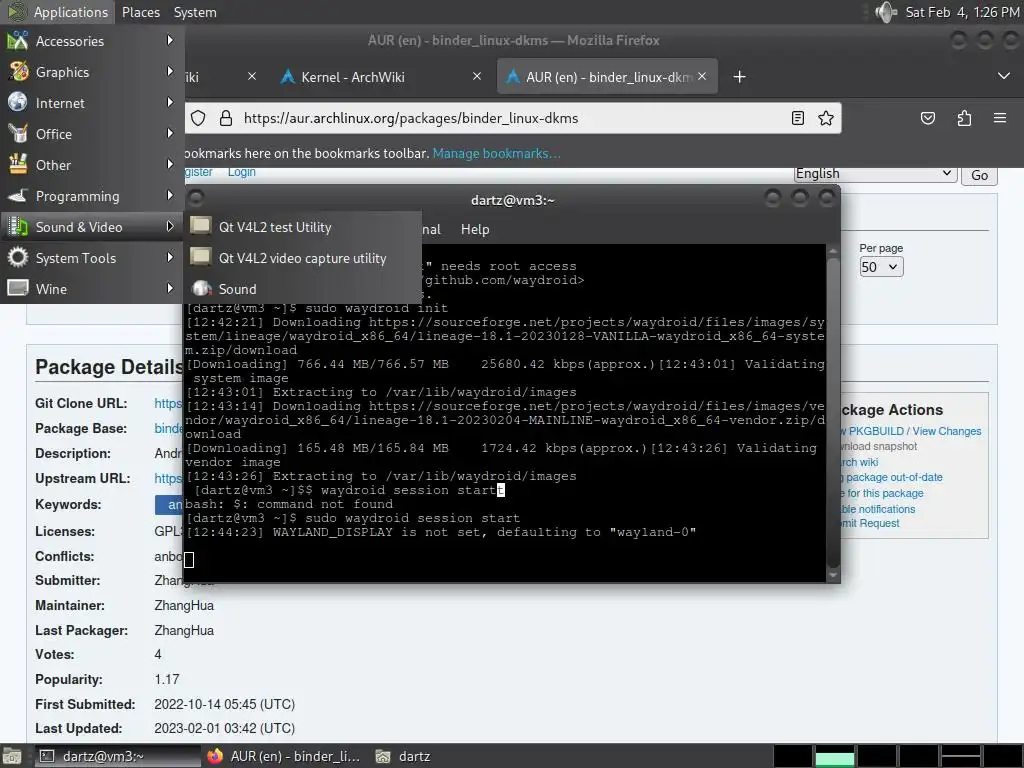Expand the Accessories submenu arrow
This screenshot has width=1024, height=768.
click(x=170, y=40)
